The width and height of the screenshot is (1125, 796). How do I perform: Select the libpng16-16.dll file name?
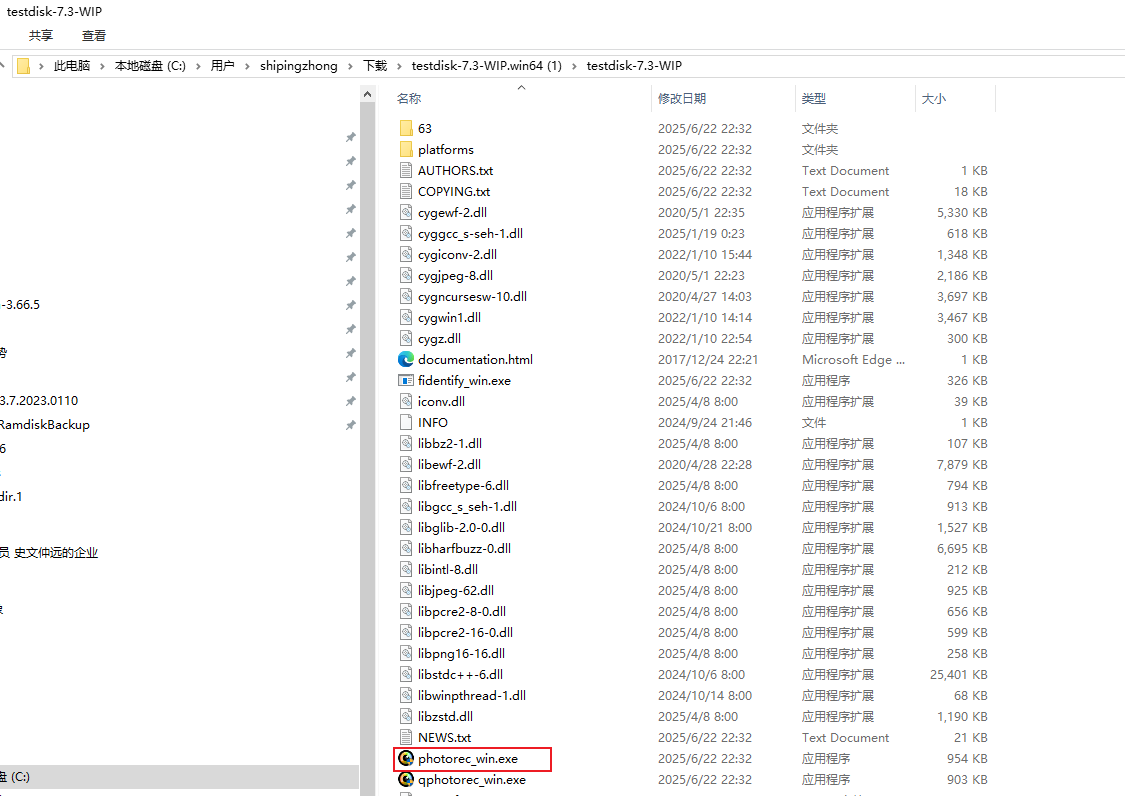click(461, 654)
